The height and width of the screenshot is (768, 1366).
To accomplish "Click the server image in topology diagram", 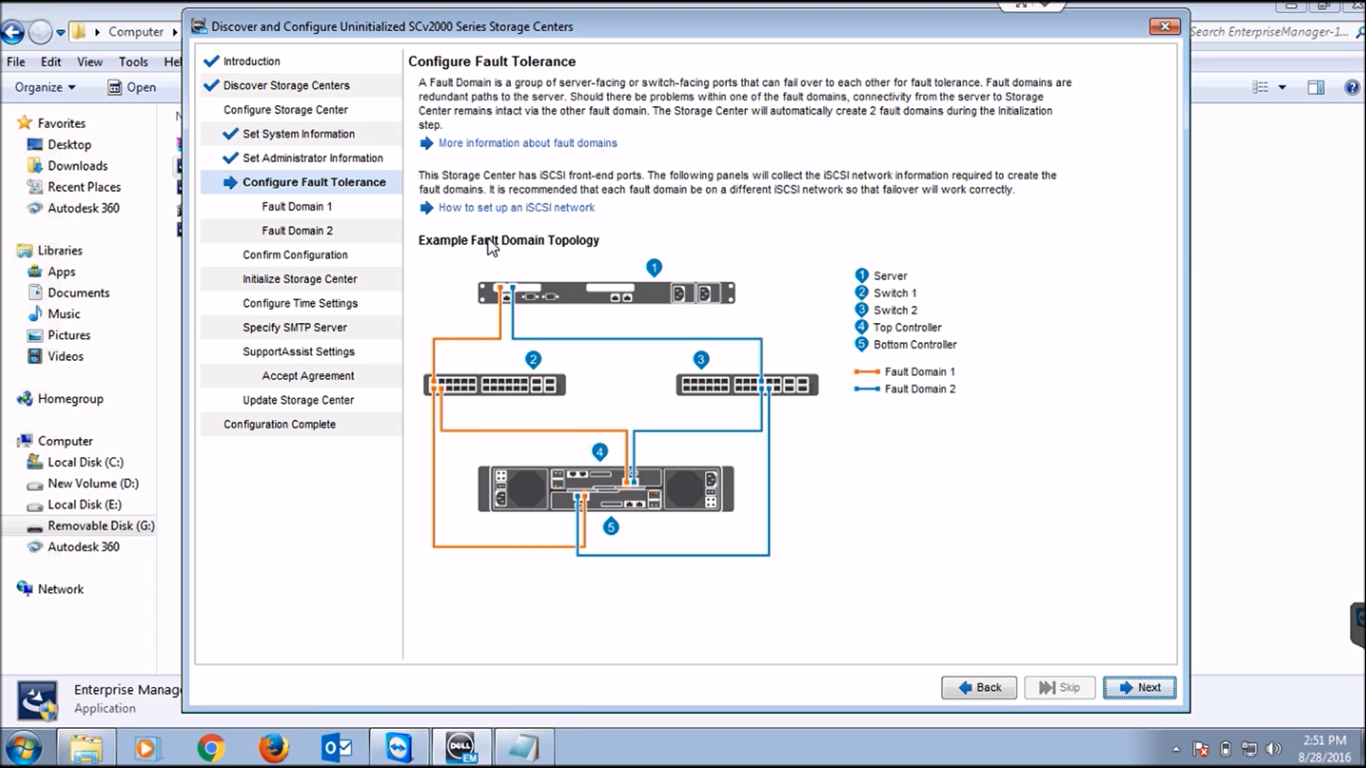I will click(606, 293).
